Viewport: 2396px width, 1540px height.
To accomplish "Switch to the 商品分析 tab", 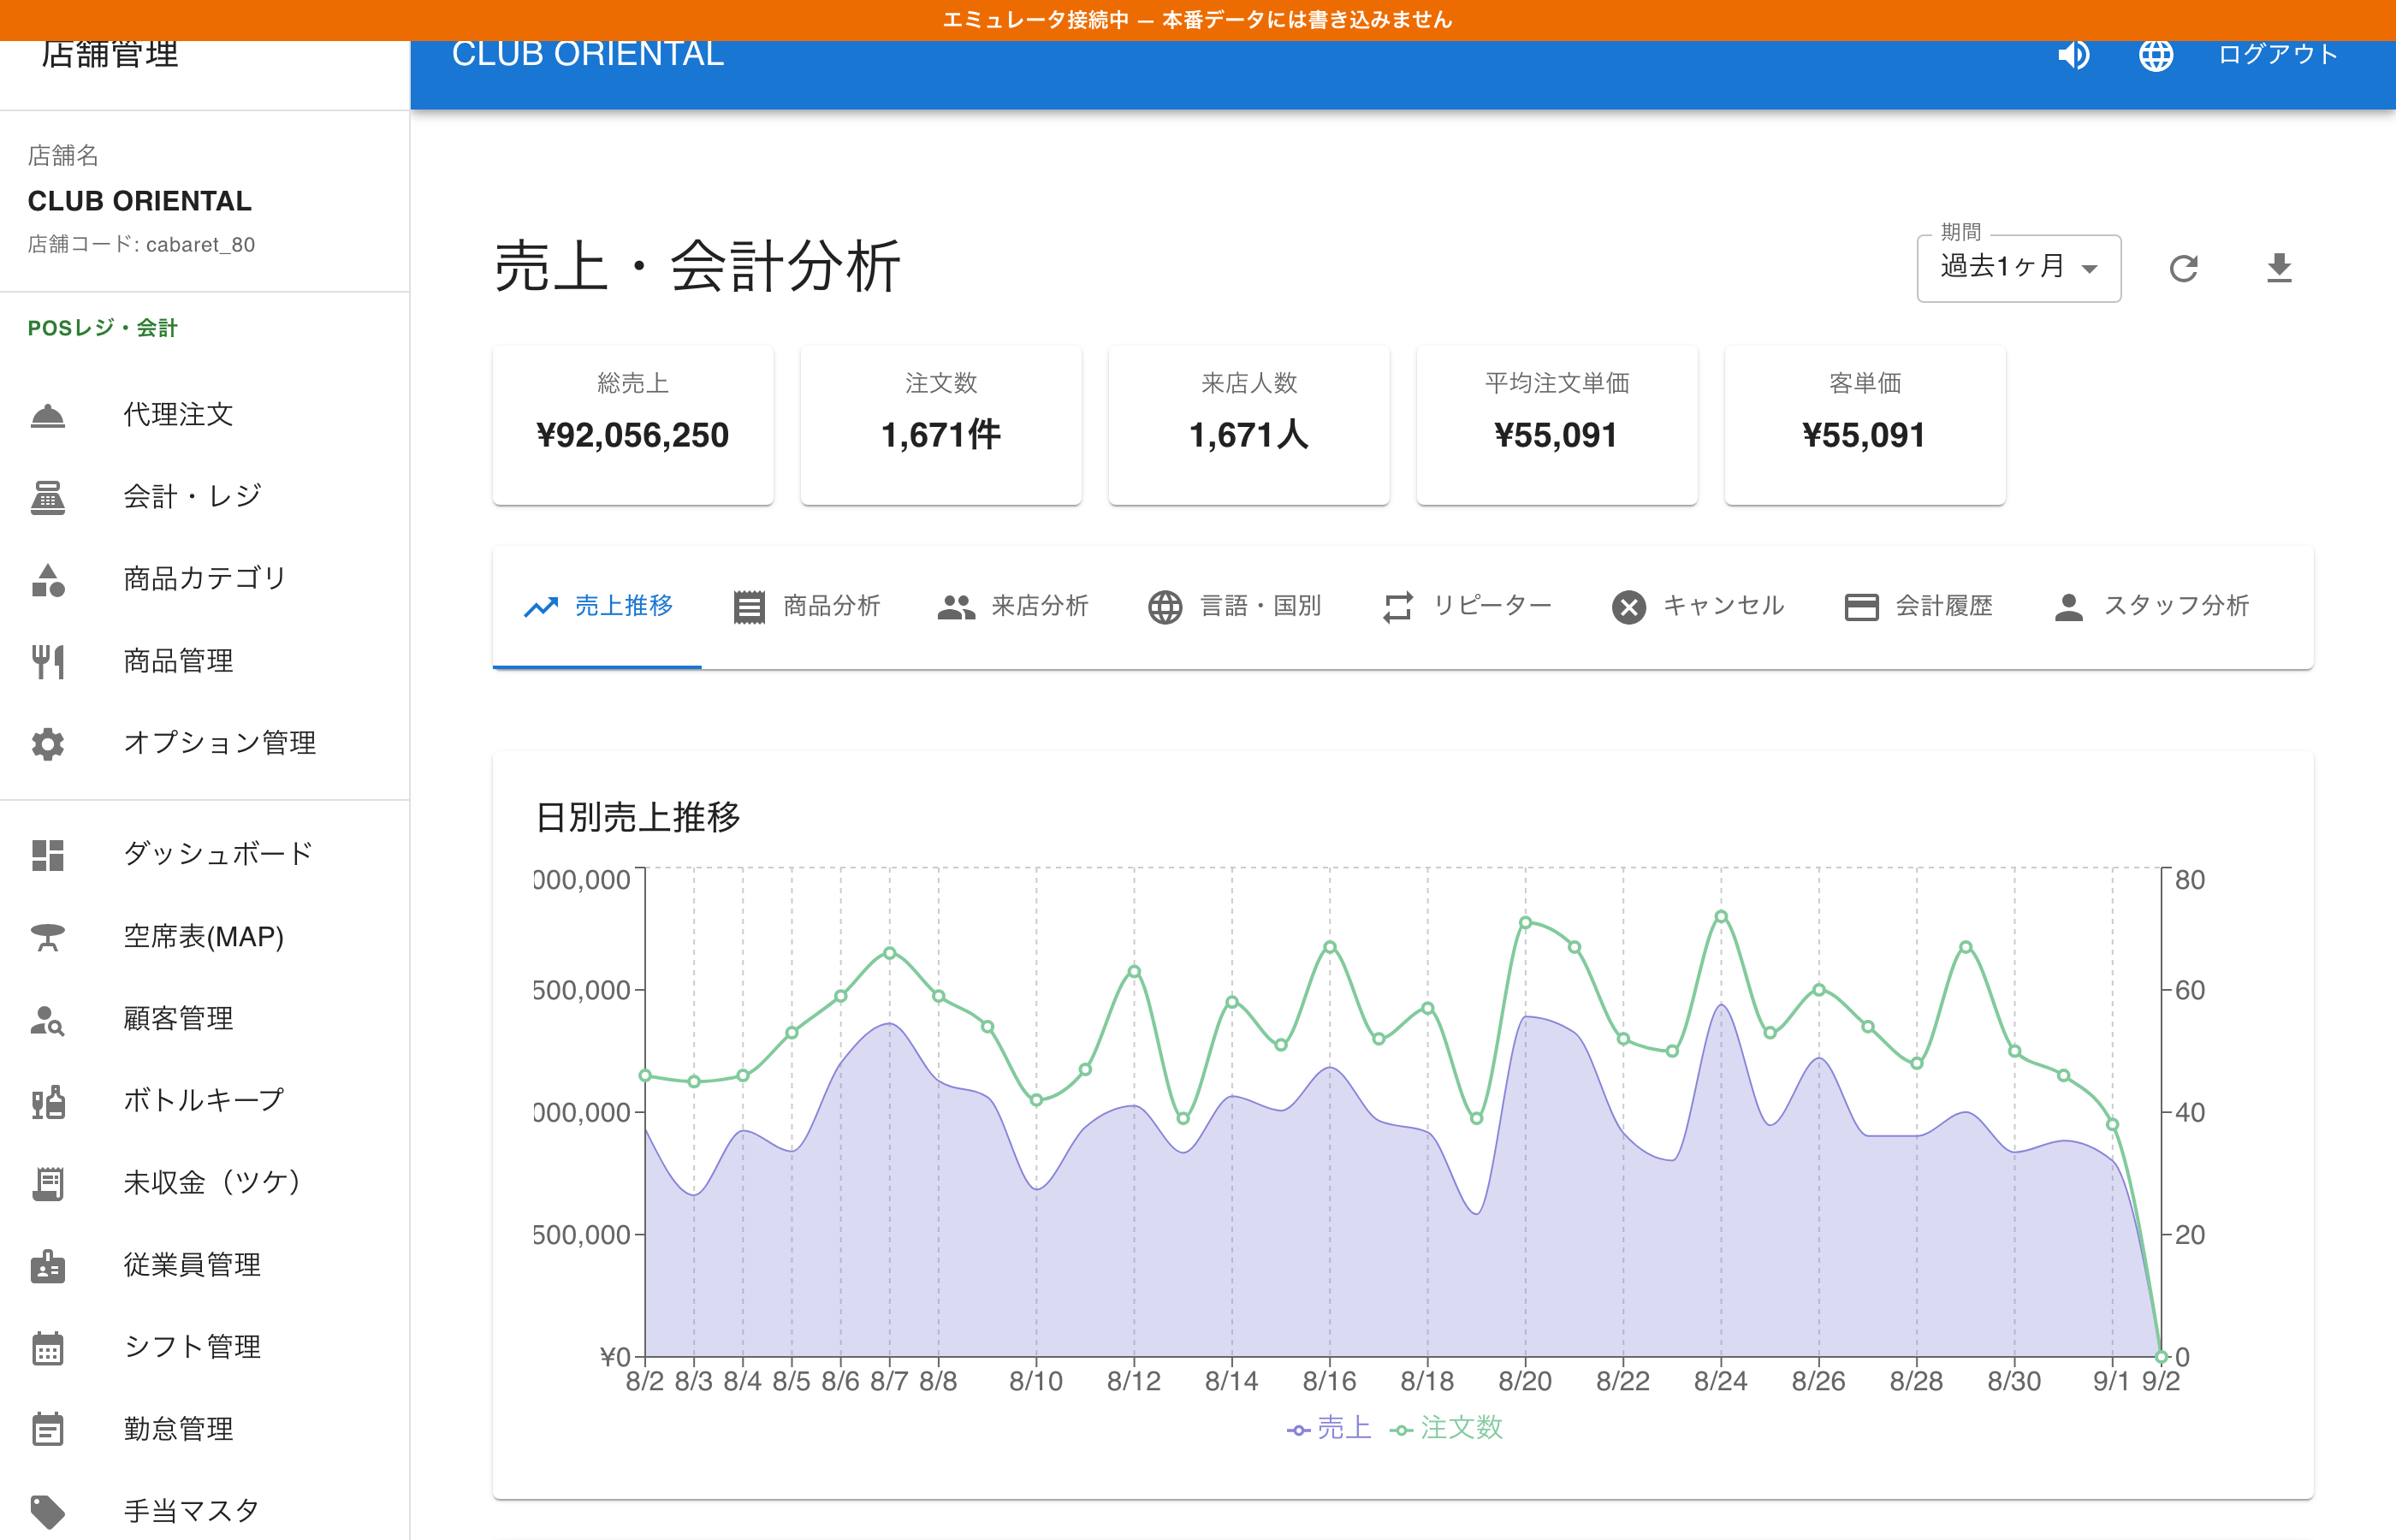I will point(806,606).
